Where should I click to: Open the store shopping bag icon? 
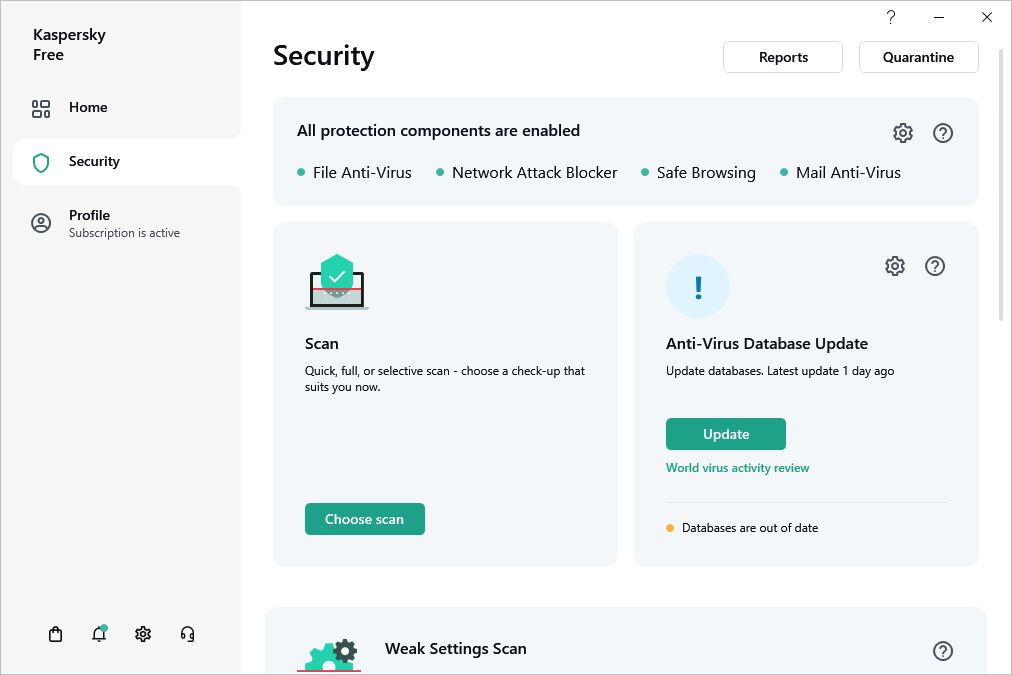(56, 634)
